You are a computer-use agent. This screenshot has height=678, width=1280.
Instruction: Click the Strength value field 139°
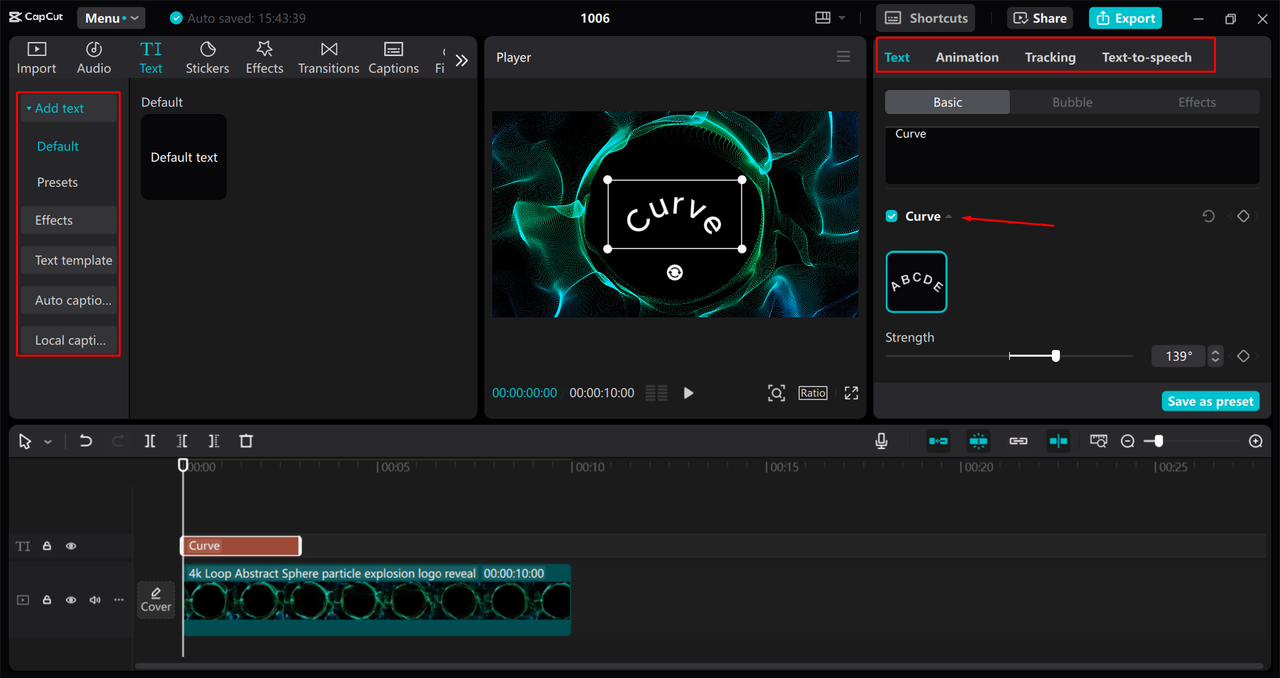pos(1179,356)
